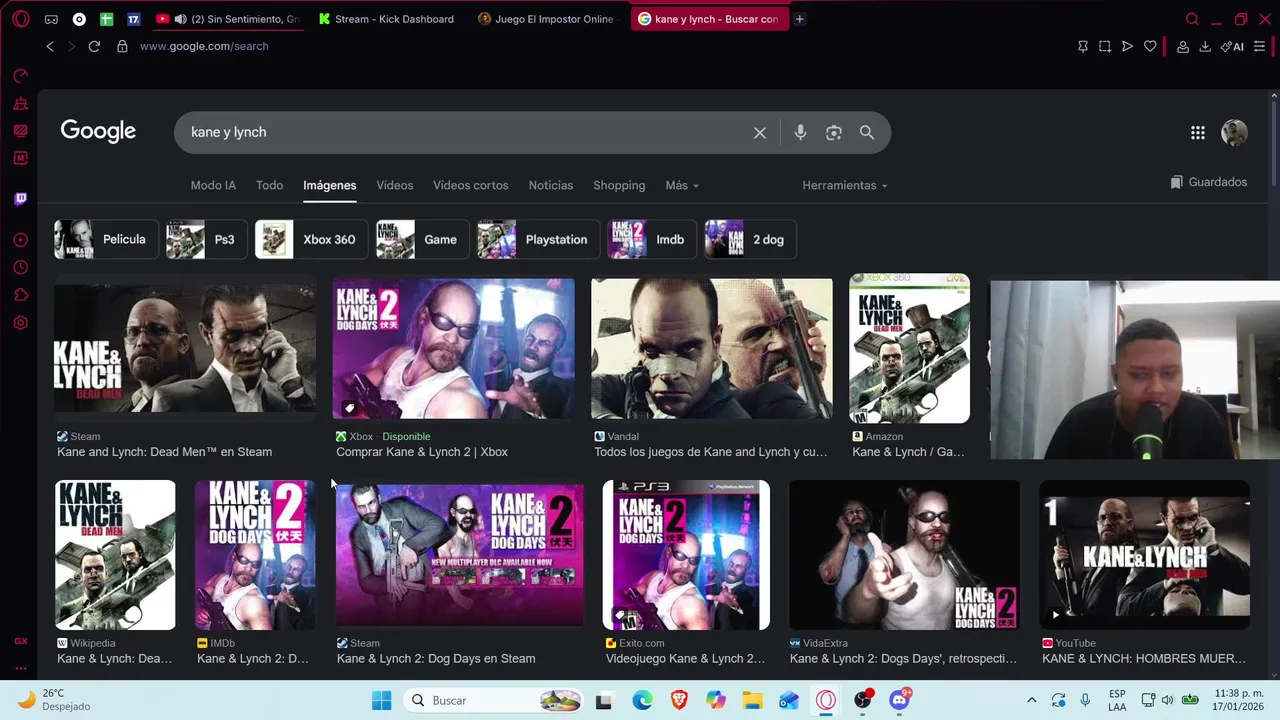Viewport: 1280px width, 720px height.
Task: Open browser profile account icon
Action: point(1183,46)
